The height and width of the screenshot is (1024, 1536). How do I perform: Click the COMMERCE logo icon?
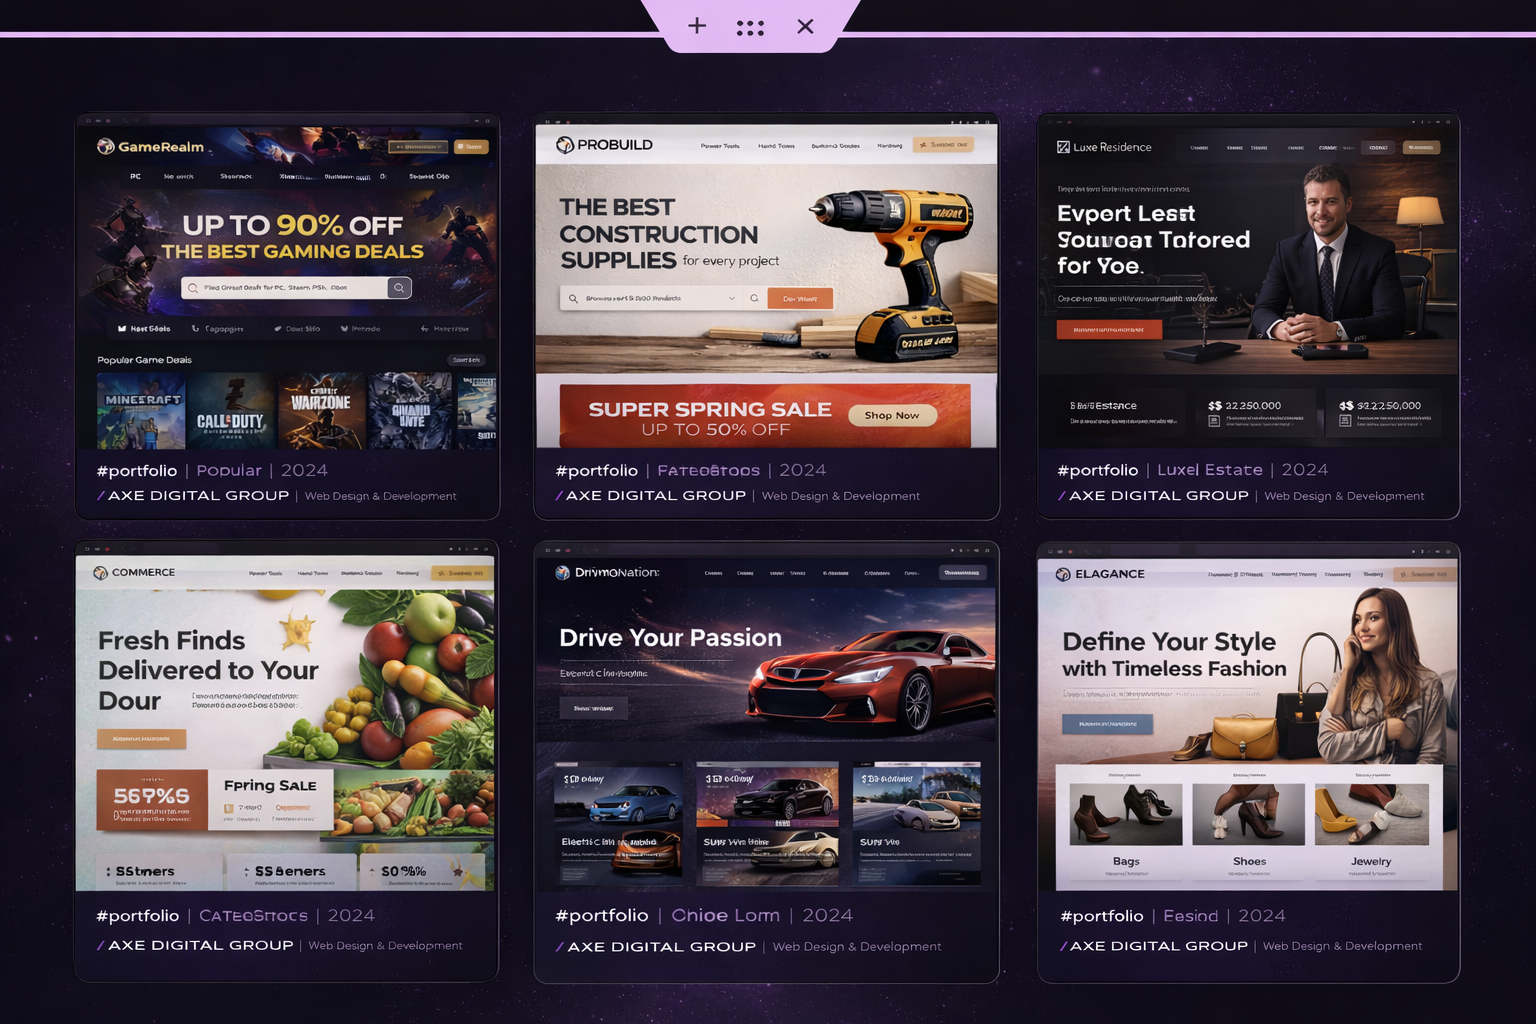pos(100,573)
